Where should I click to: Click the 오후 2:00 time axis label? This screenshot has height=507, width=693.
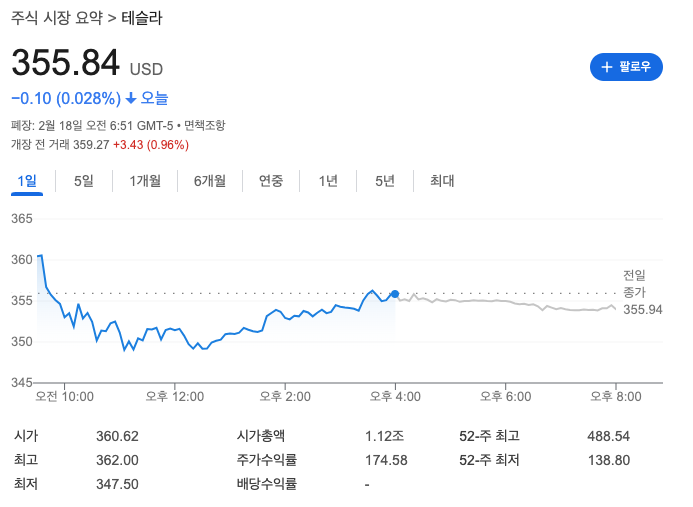click(285, 396)
